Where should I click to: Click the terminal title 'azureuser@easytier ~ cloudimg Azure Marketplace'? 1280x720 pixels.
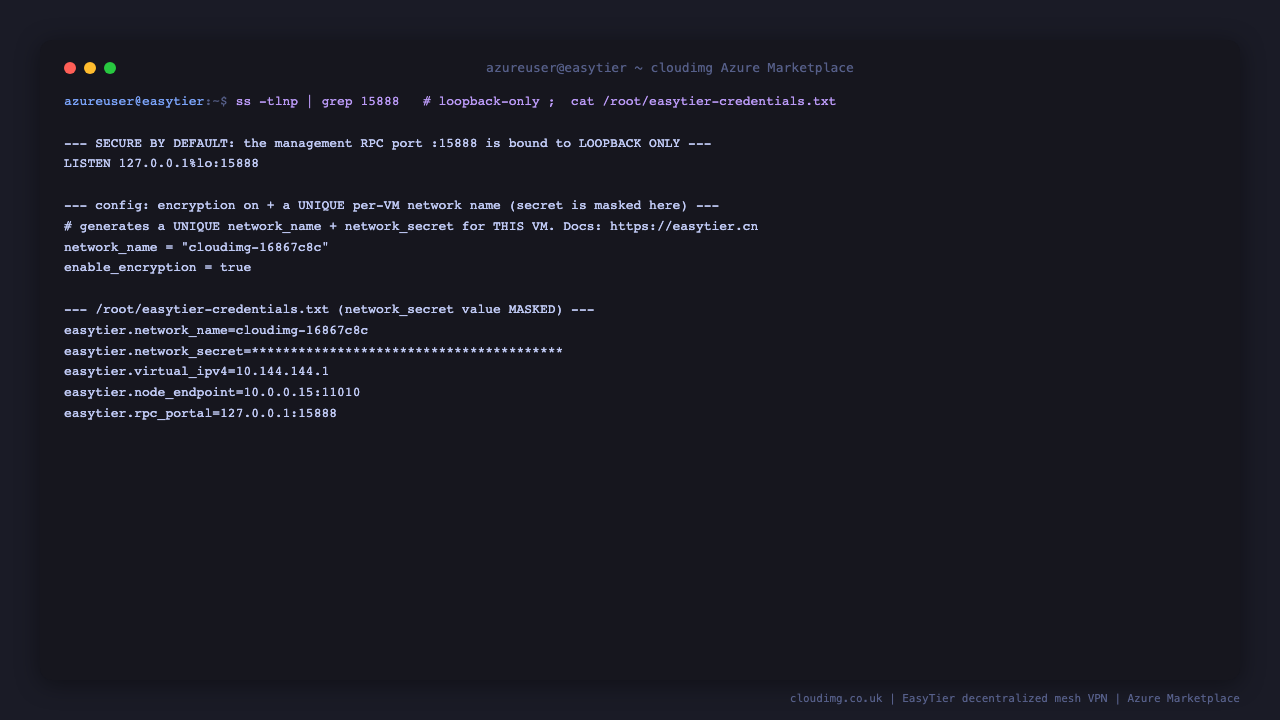pyautogui.click(x=670, y=68)
